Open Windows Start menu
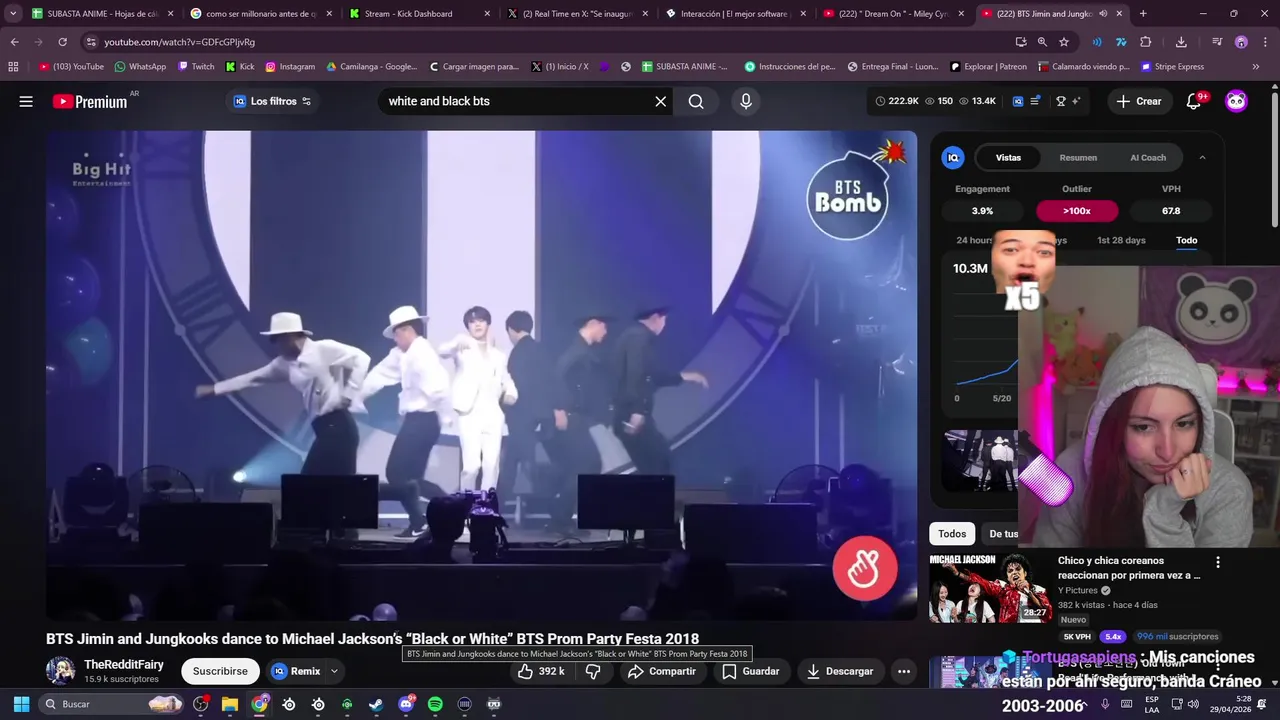 click(x=21, y=704)
